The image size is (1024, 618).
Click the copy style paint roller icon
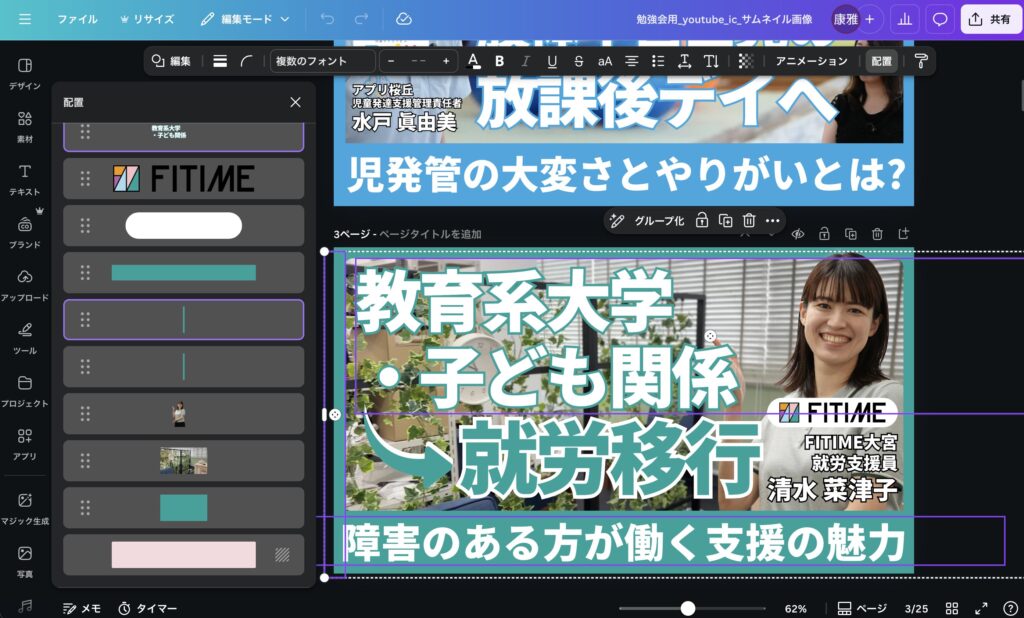coord(921,61)
